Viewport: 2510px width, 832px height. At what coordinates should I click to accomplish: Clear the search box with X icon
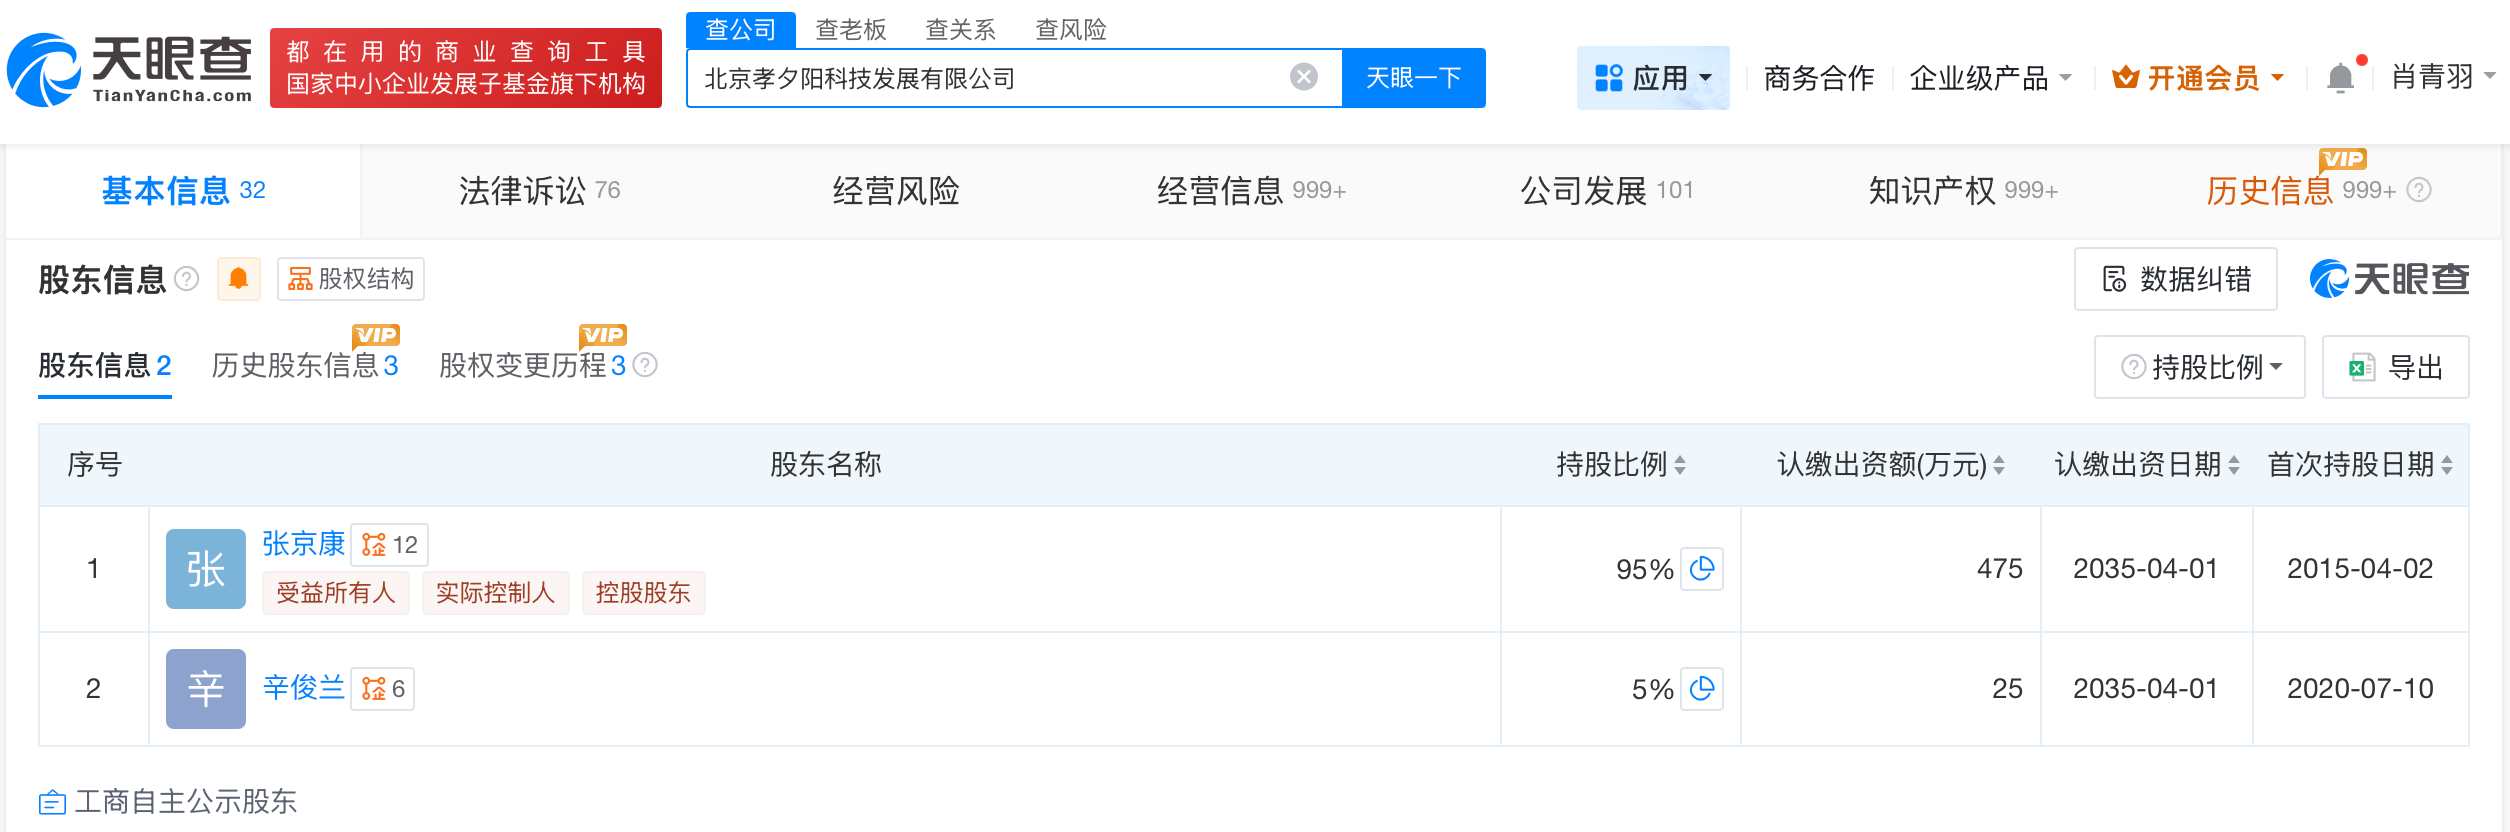click(x=1303, y=77)
